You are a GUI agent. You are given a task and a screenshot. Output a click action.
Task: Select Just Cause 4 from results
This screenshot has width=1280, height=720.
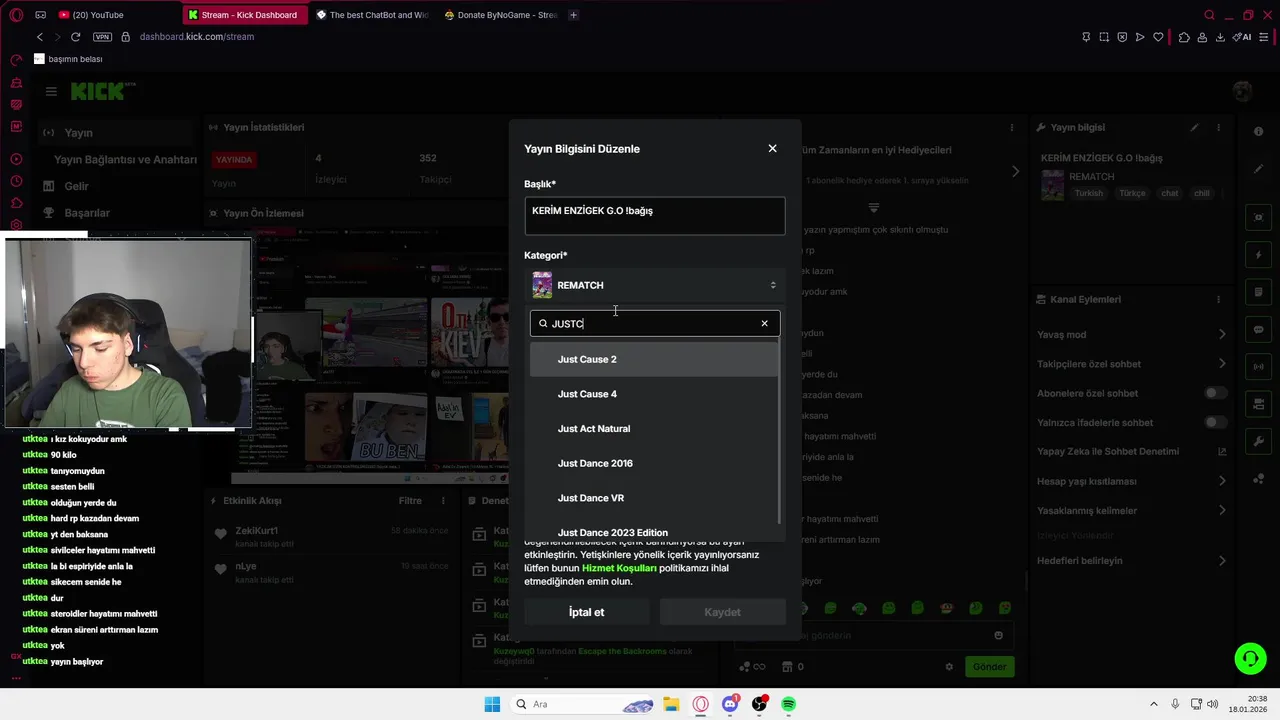[654, 394]
